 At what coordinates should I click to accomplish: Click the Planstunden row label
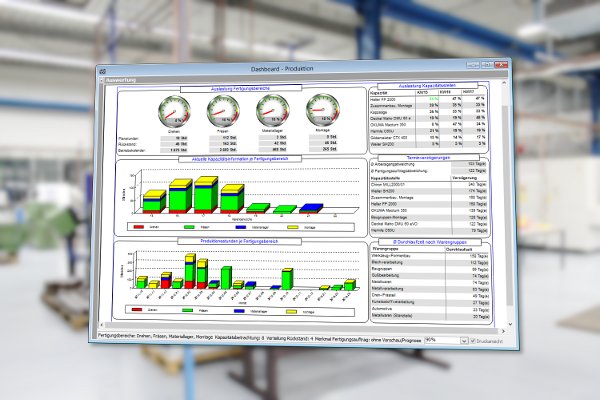tap(129, 139)
